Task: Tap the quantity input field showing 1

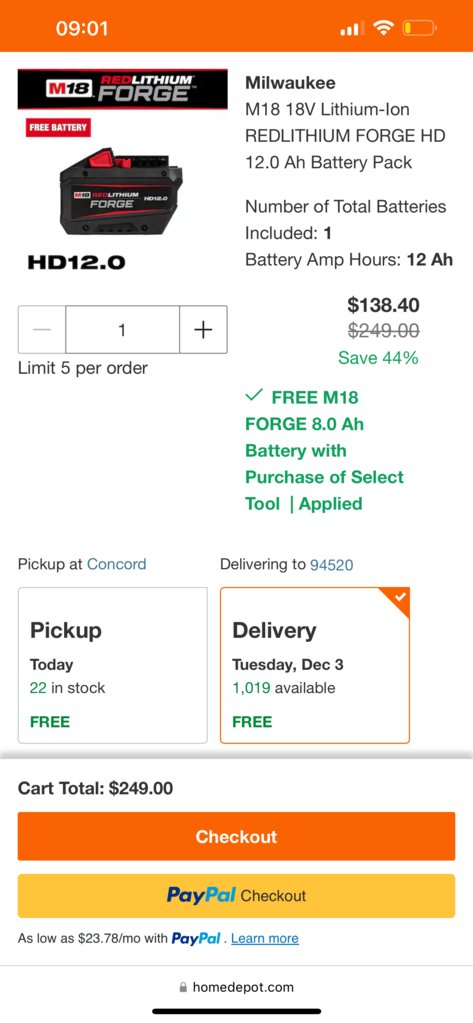Action: (x=122, y=329)
